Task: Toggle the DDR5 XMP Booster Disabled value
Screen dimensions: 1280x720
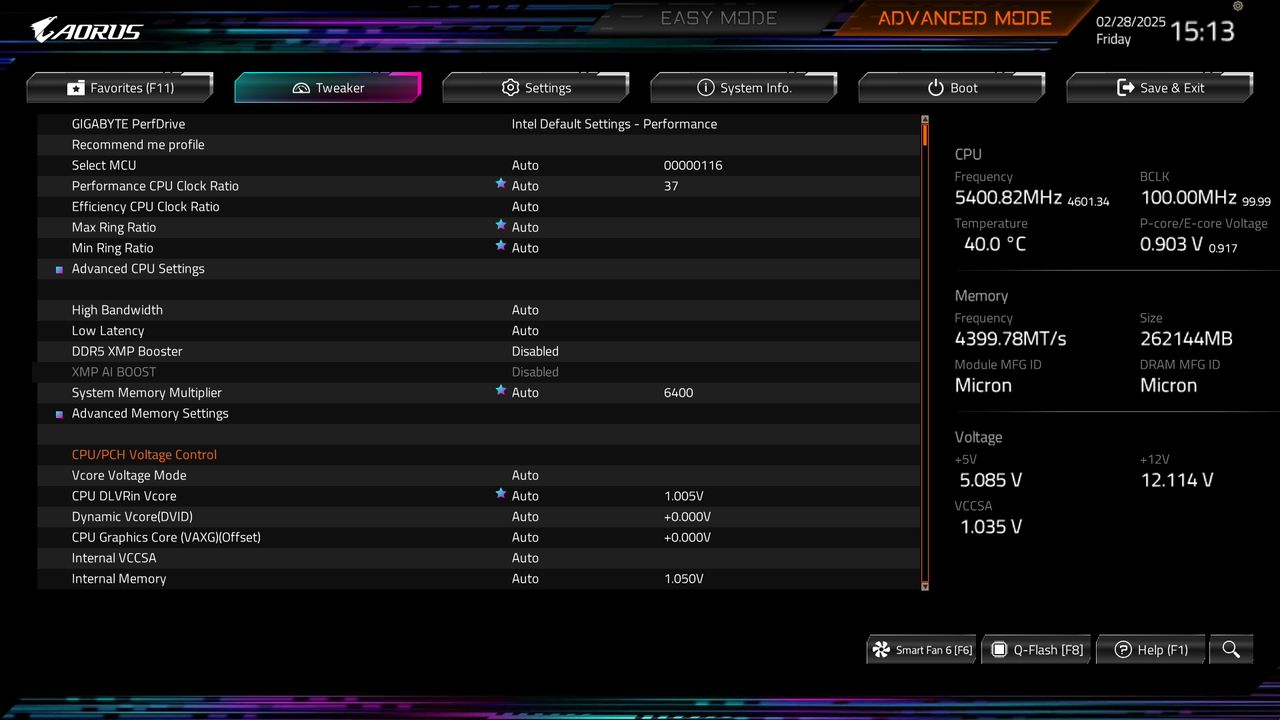Action: pyautogui.click(x=535, y=351)
